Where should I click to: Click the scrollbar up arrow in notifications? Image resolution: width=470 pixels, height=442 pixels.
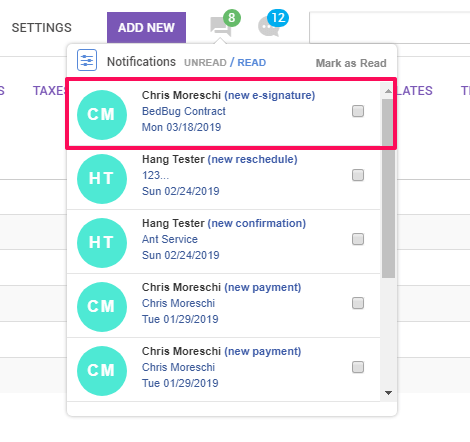point(388,91)
